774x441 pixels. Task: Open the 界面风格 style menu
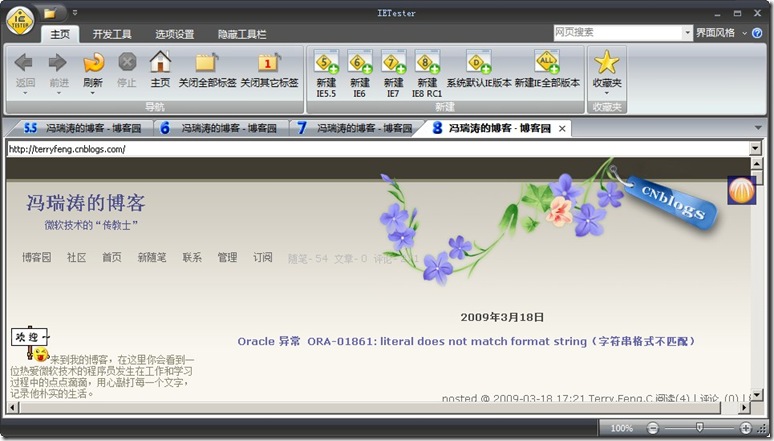click(721, 33)
